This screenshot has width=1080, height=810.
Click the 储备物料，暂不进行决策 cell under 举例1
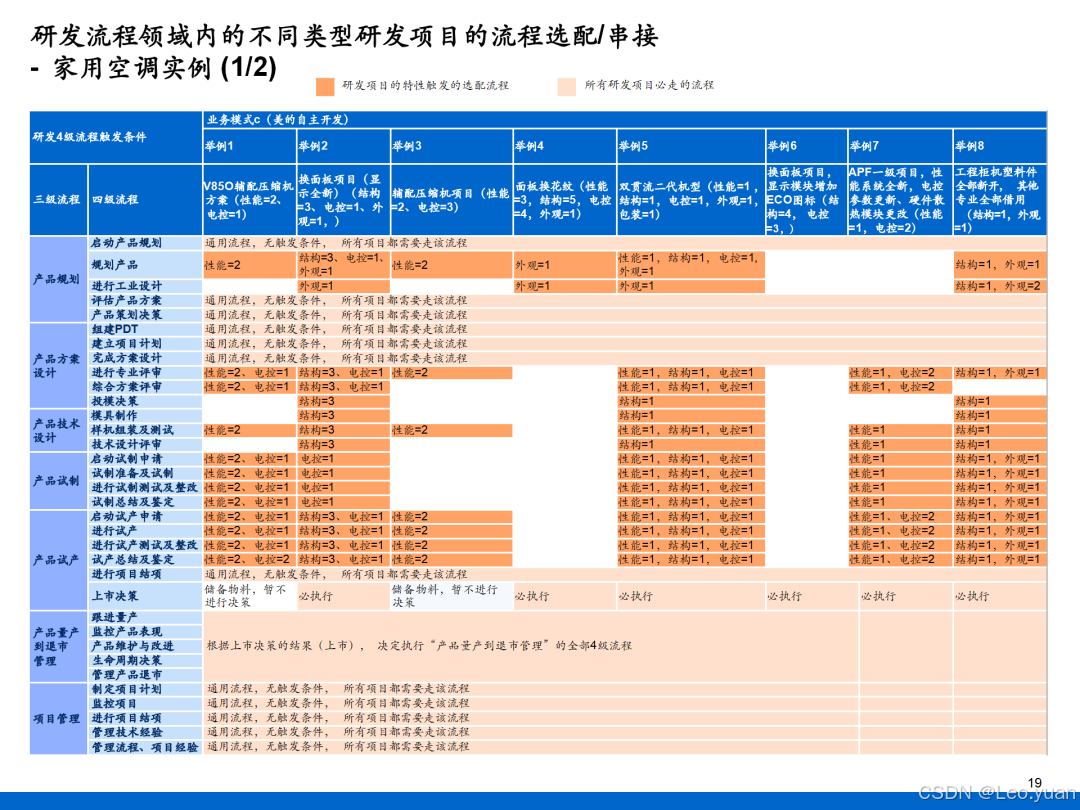[x=249, y=596]
